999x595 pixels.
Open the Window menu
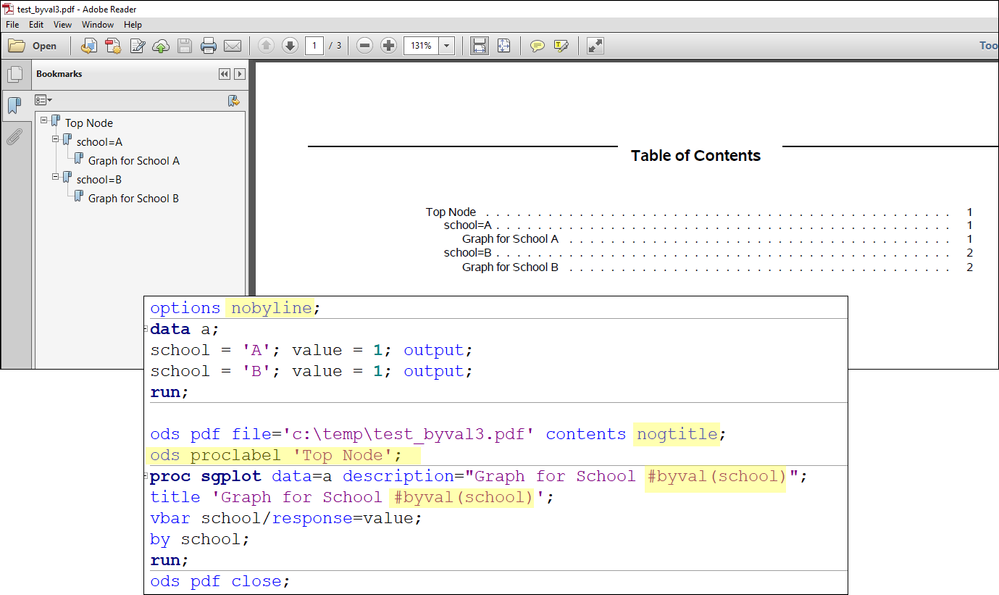(97, 24)
